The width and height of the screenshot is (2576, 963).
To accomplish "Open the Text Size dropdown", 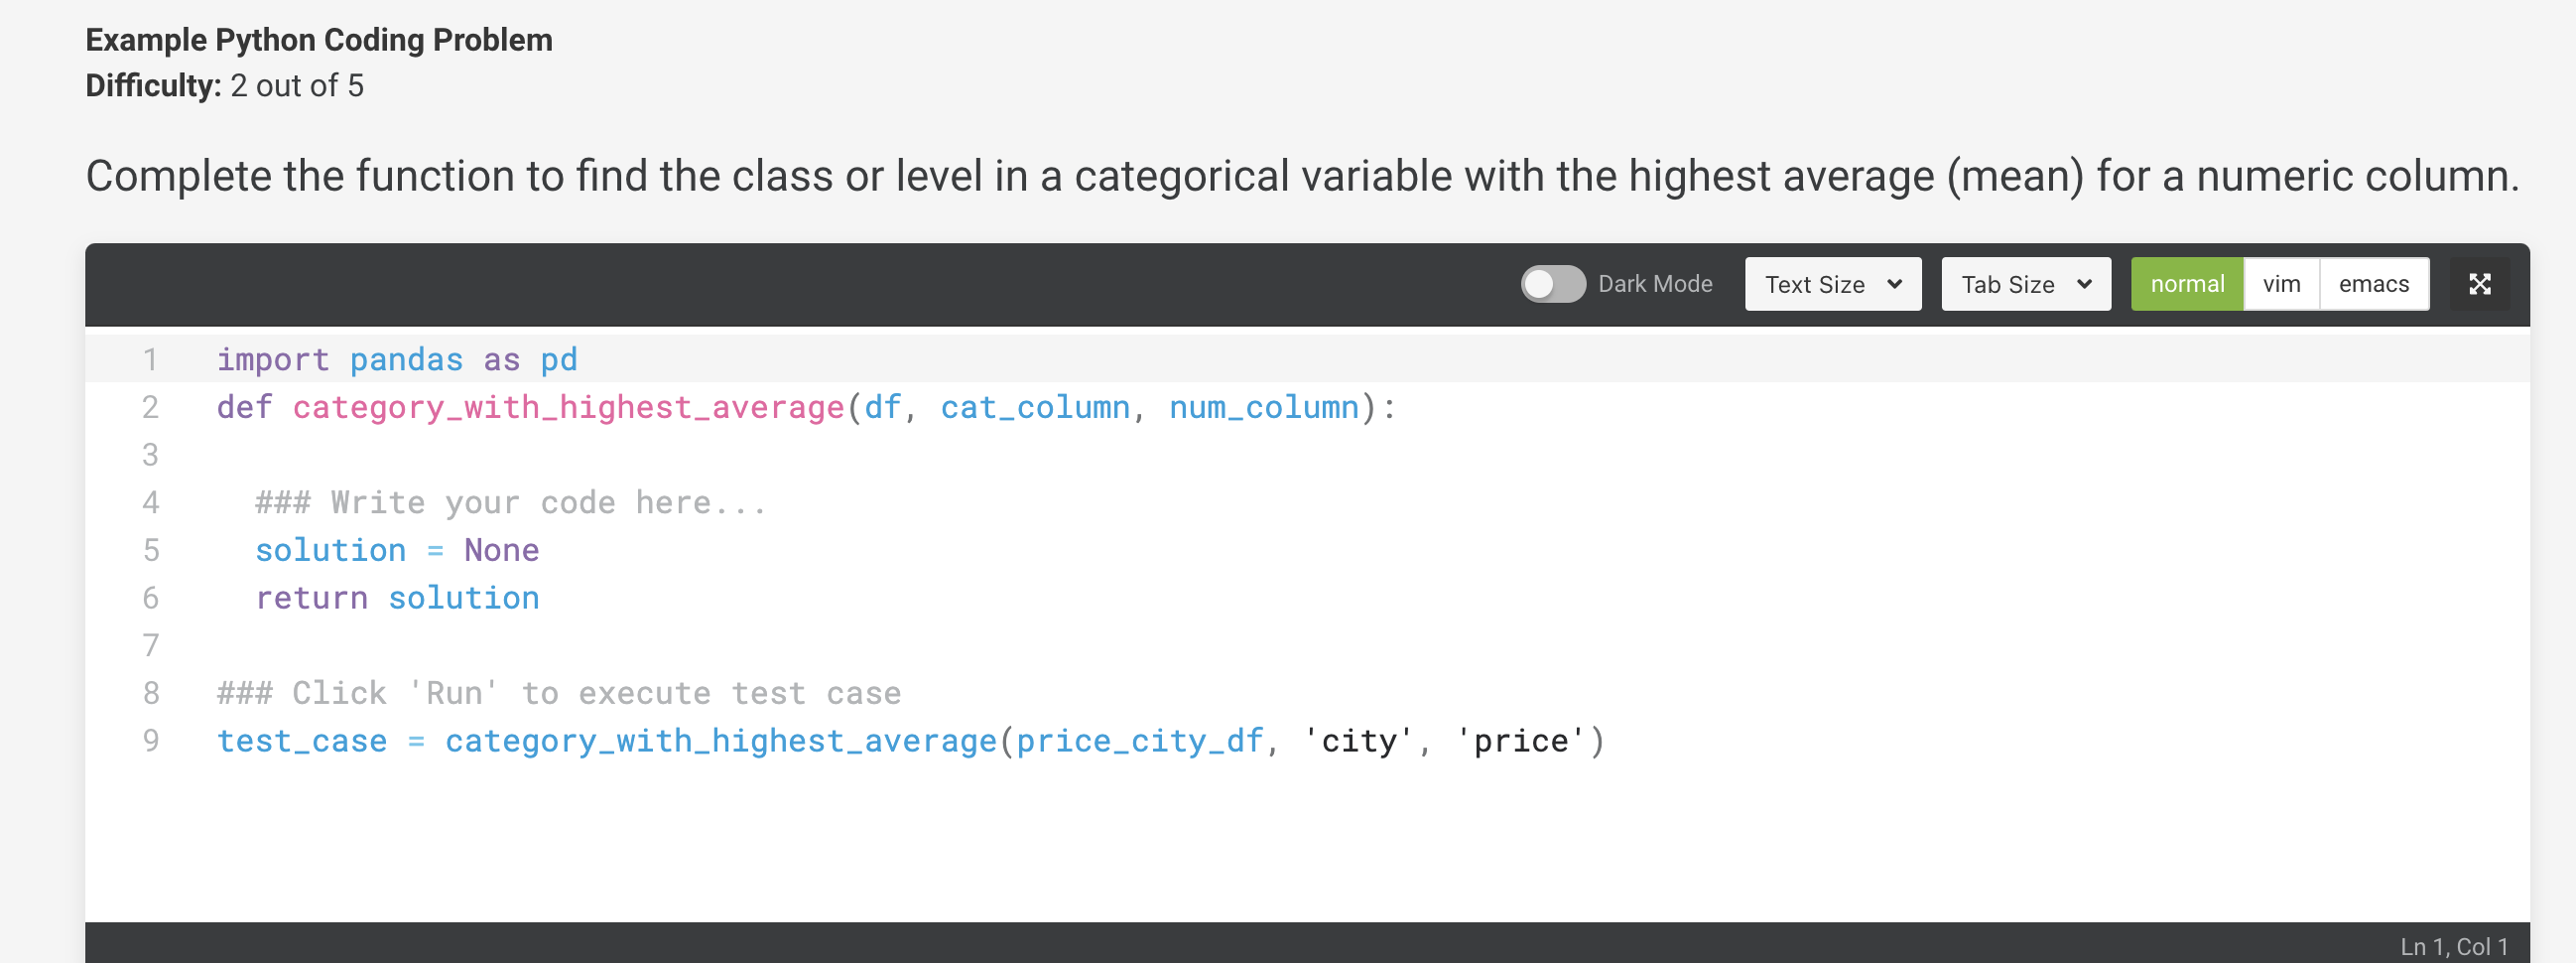I will coord(1832,284).
